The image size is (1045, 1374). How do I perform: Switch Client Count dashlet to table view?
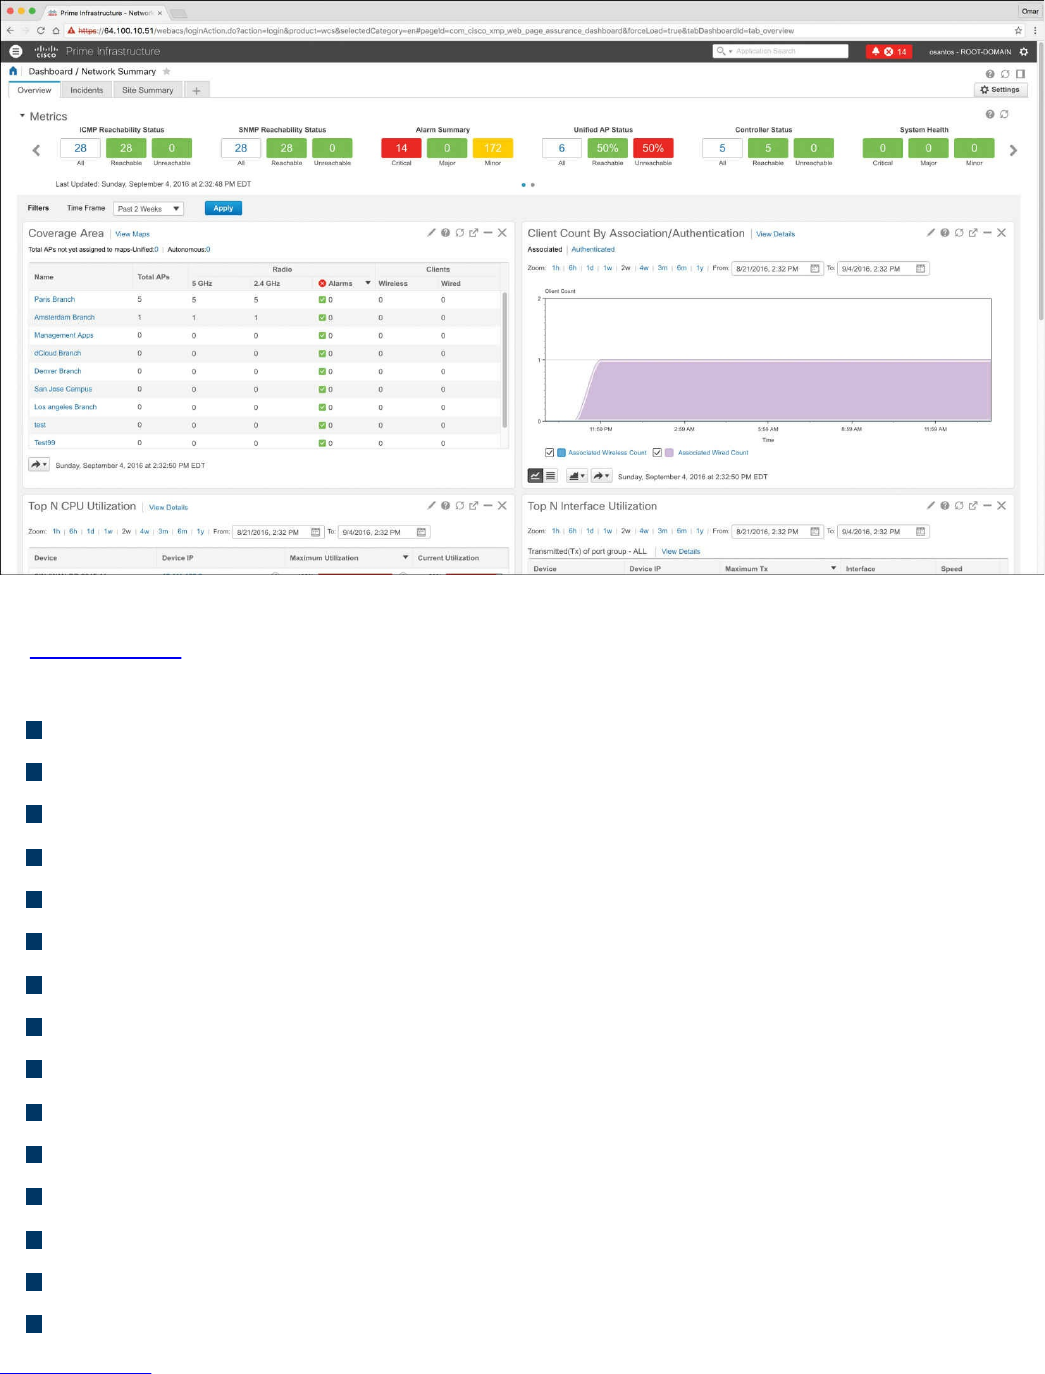[x=550, y=476]
